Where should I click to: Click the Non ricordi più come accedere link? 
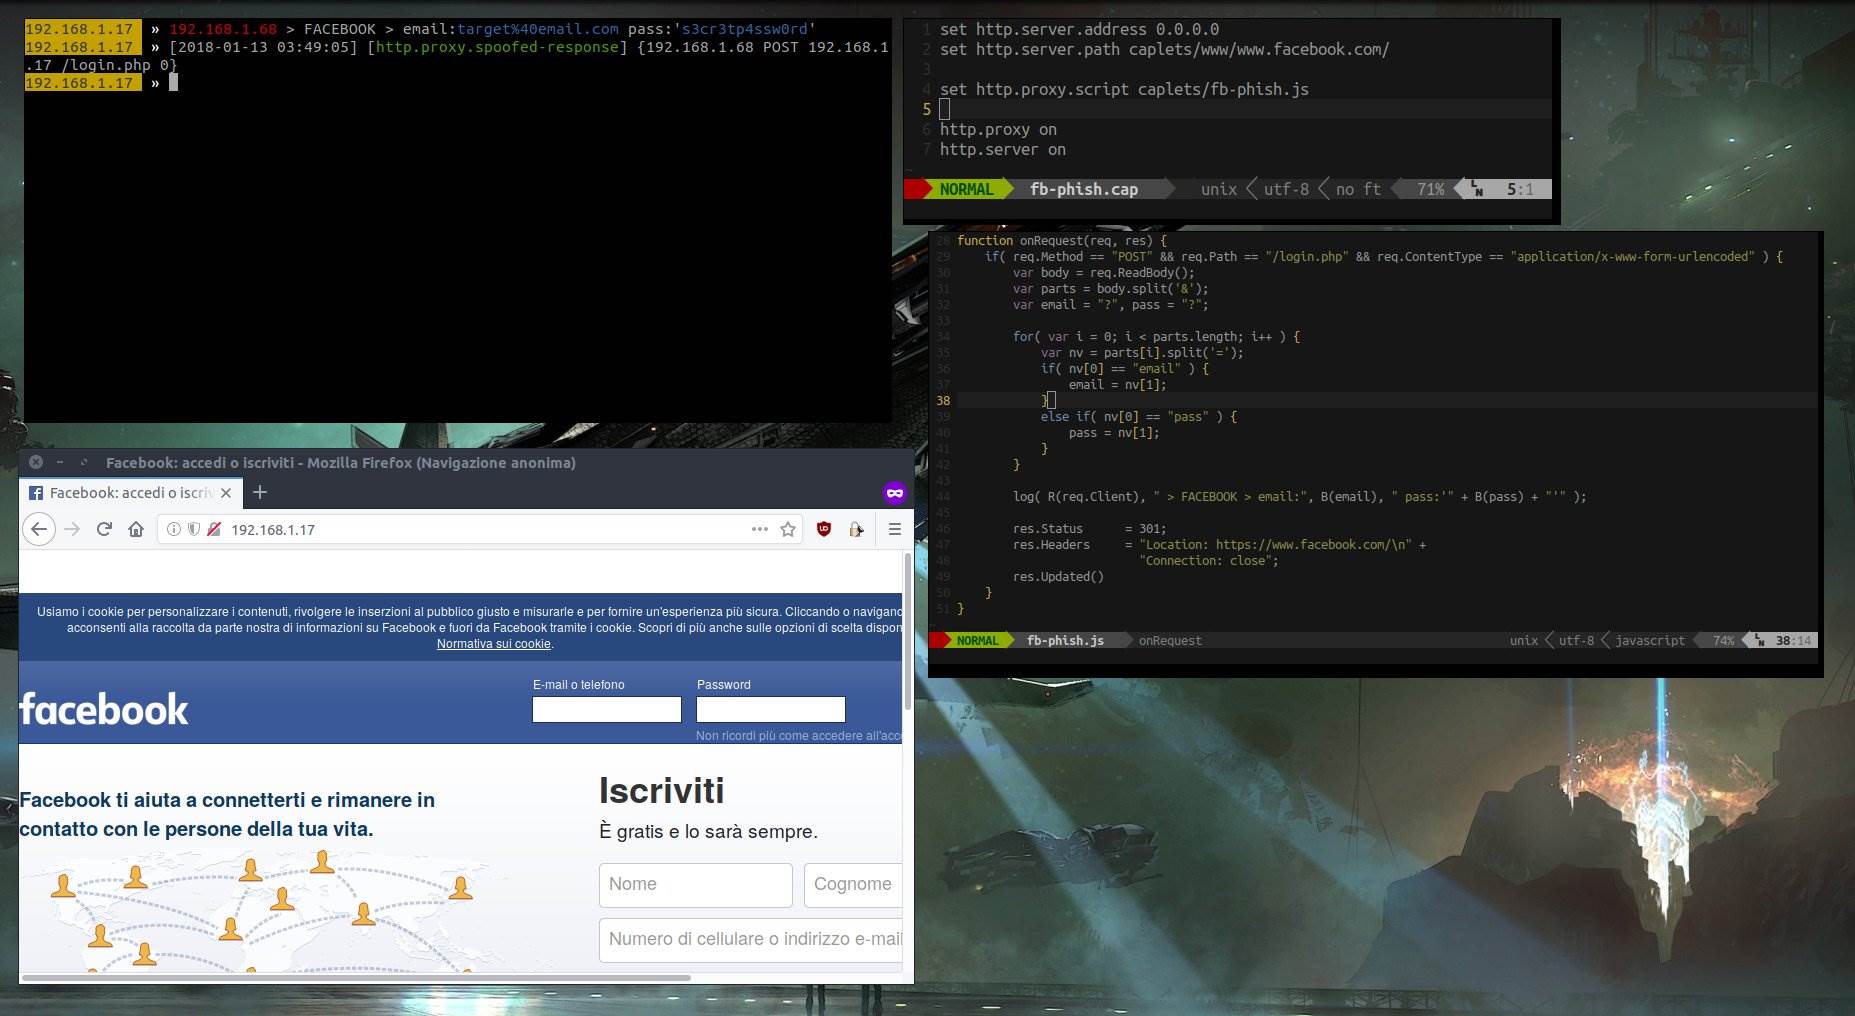coord(799,736)
